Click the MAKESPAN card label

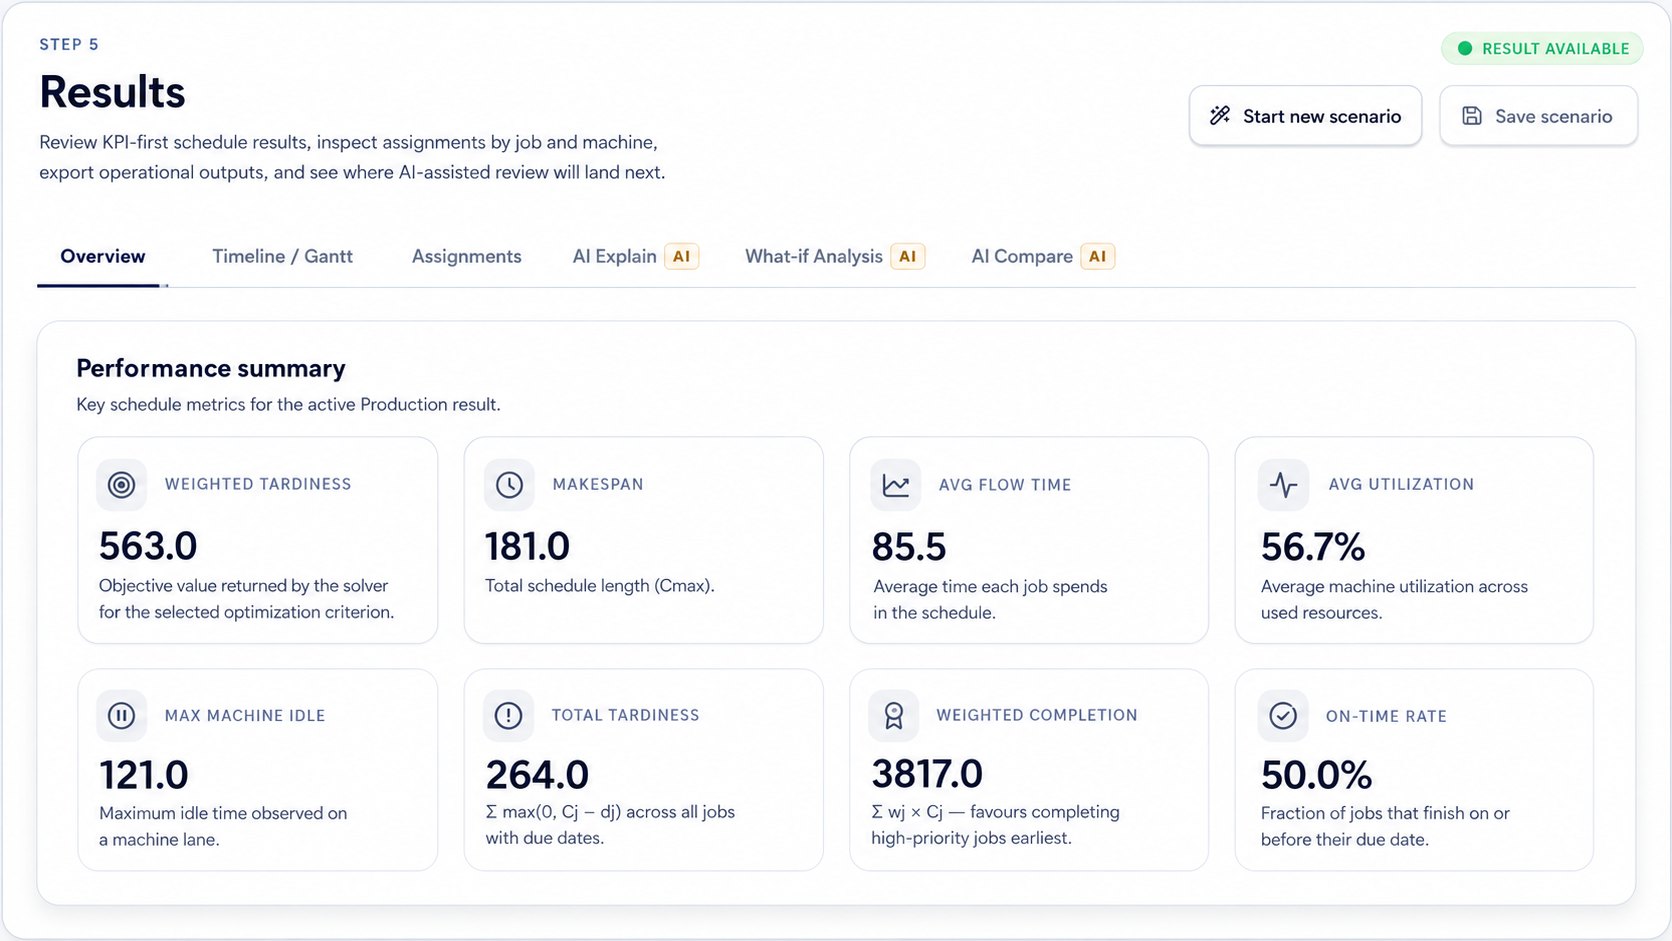(598, 484)
